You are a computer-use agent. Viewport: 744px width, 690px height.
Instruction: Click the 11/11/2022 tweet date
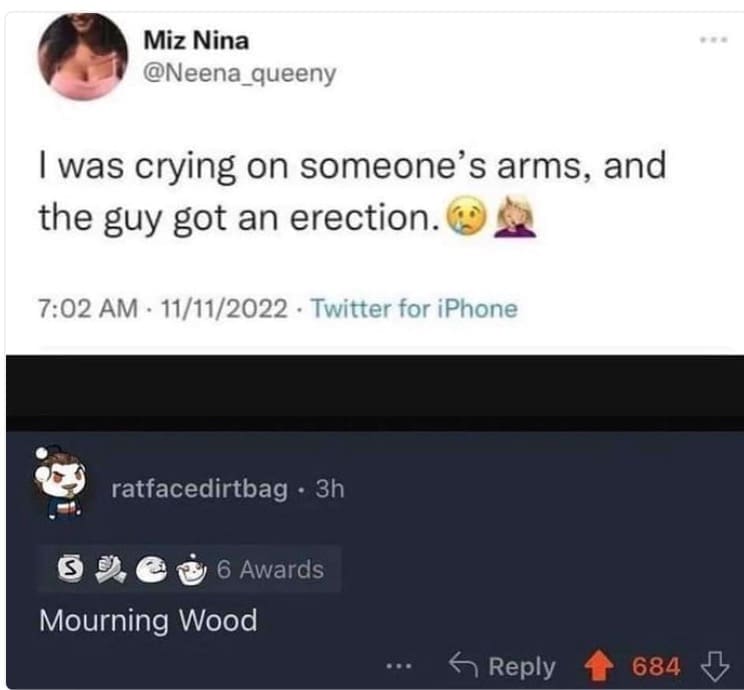pyautogui.click(x=224, y=308)
